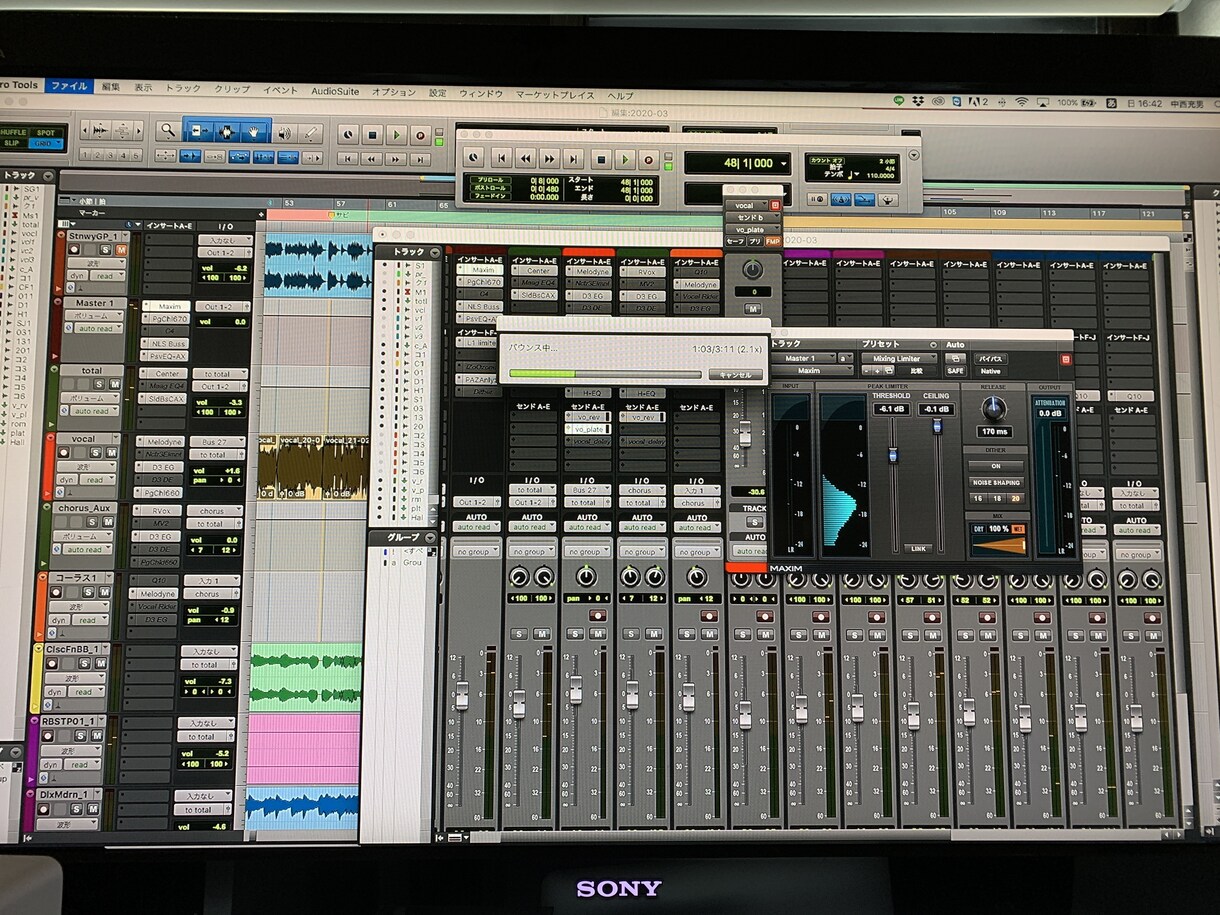
Task: Click the automation icon on the Master 1 track
Action: [x=69, y=328]
